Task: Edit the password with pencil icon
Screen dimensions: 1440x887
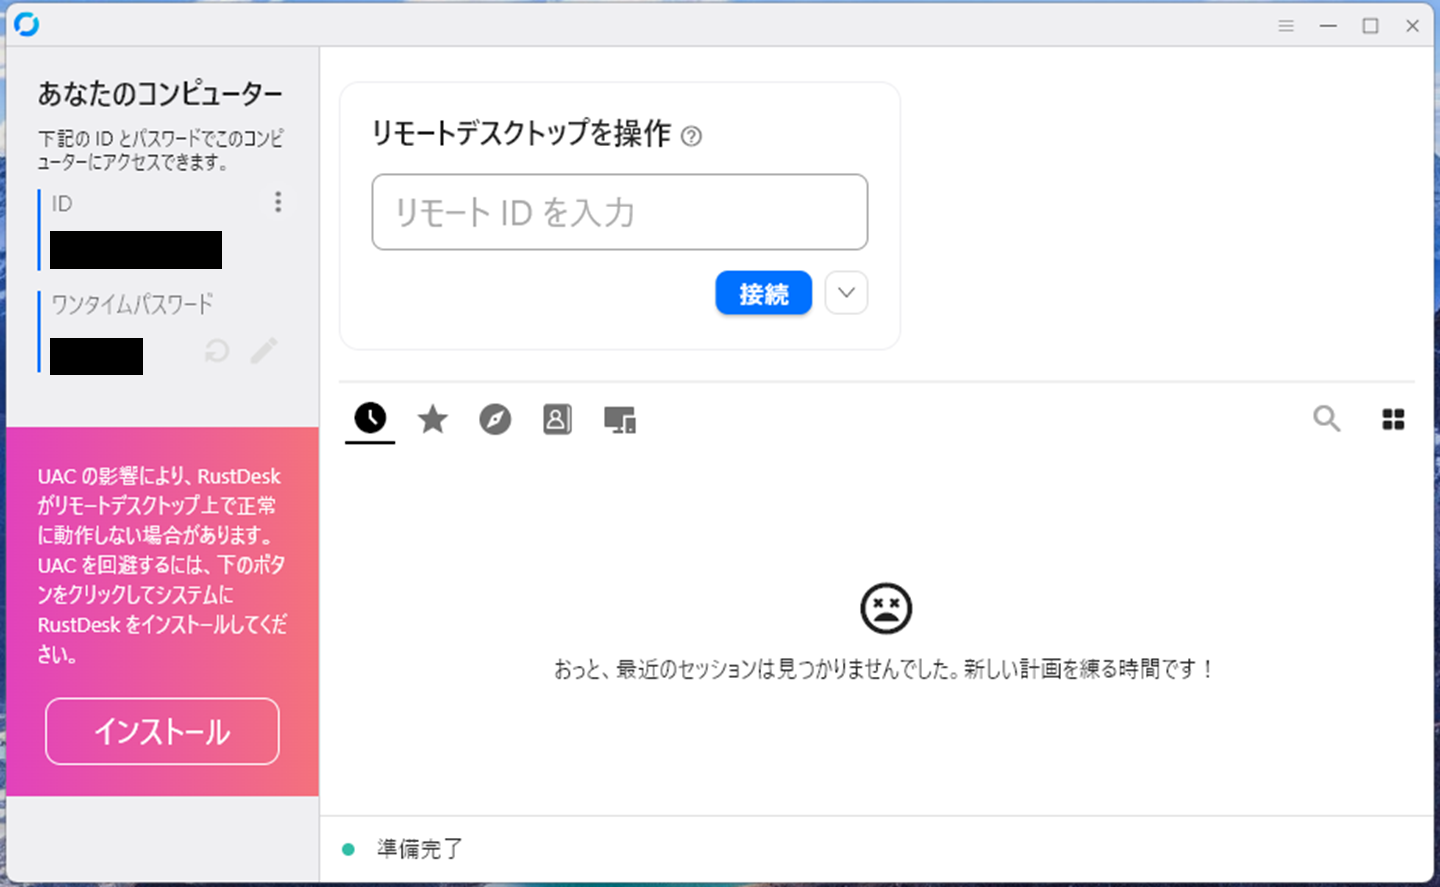Action: (264, 351)
